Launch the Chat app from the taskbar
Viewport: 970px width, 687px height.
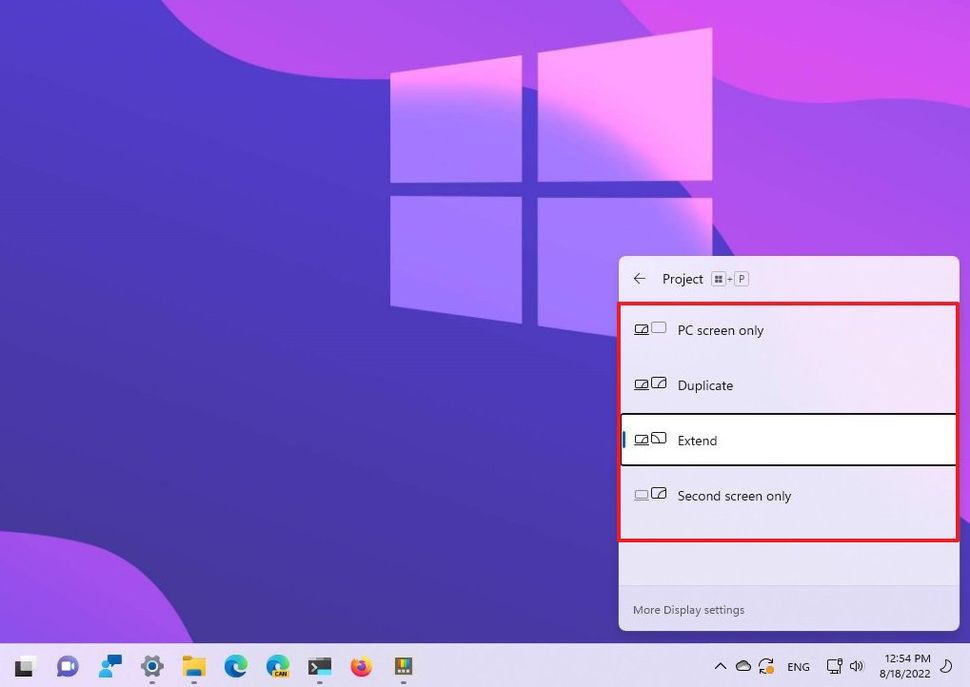pos(67,666)
